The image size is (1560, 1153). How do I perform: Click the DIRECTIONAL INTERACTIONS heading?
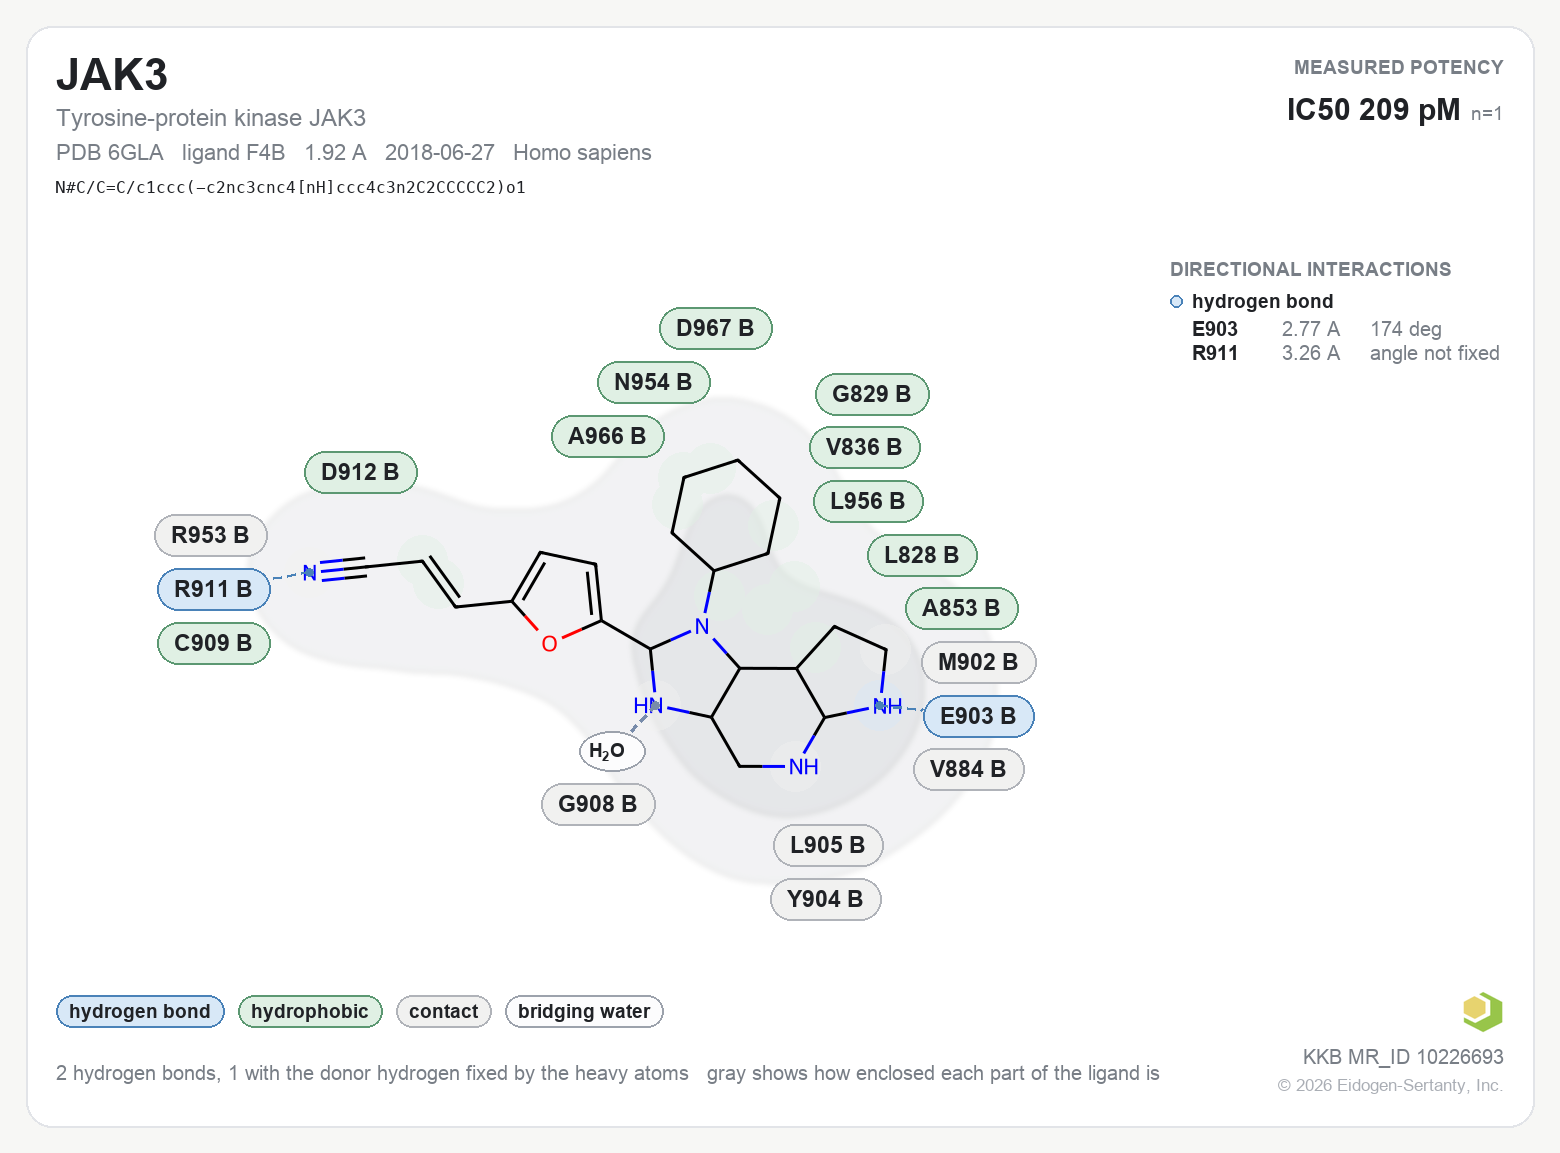point(1310,269)
